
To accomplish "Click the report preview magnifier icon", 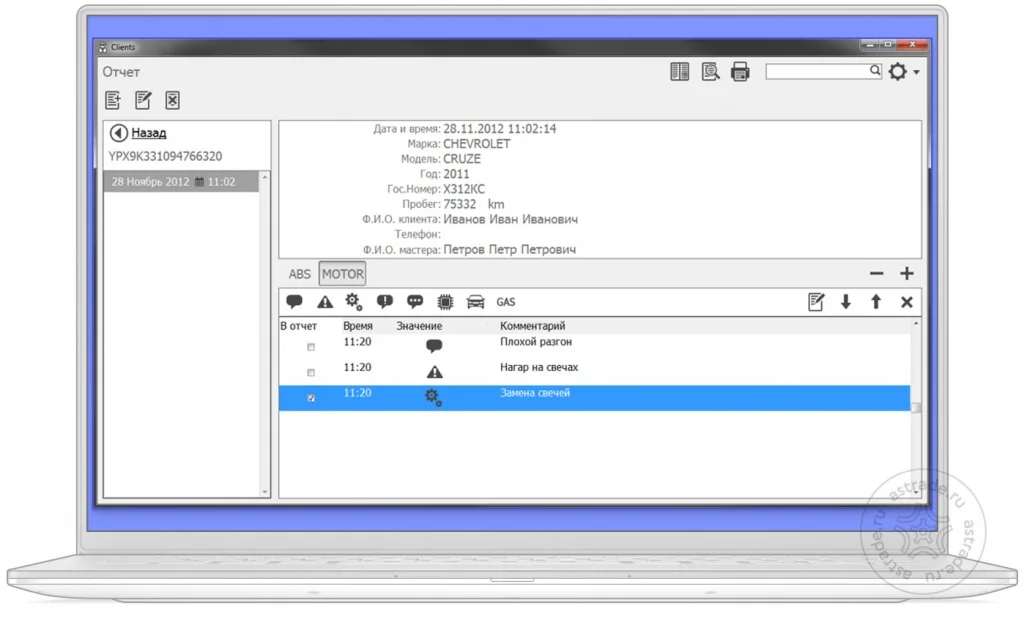I will click(710, 71).
